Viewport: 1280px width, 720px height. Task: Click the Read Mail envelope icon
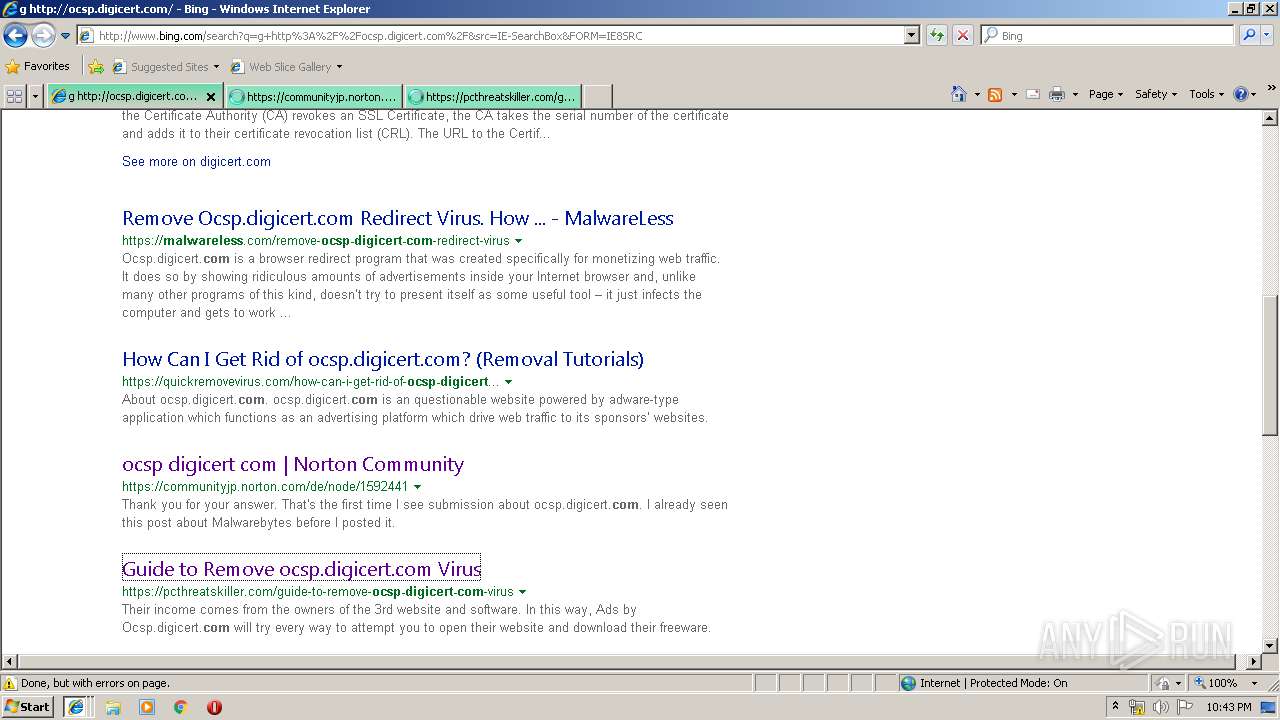click(1033, 94)
